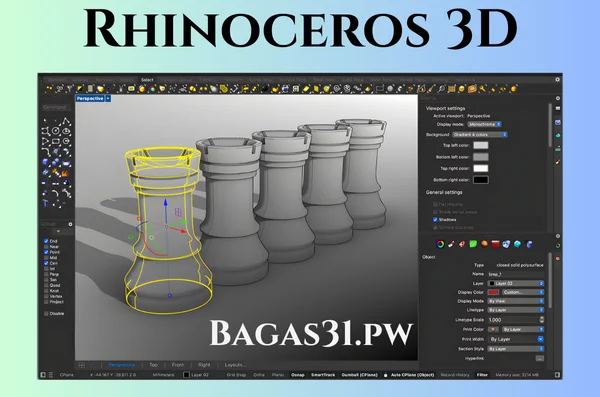Choose the explode tool with orange burst
This screenshot has height=397, width=600.
pyautogui.click(x=66, y=173)
